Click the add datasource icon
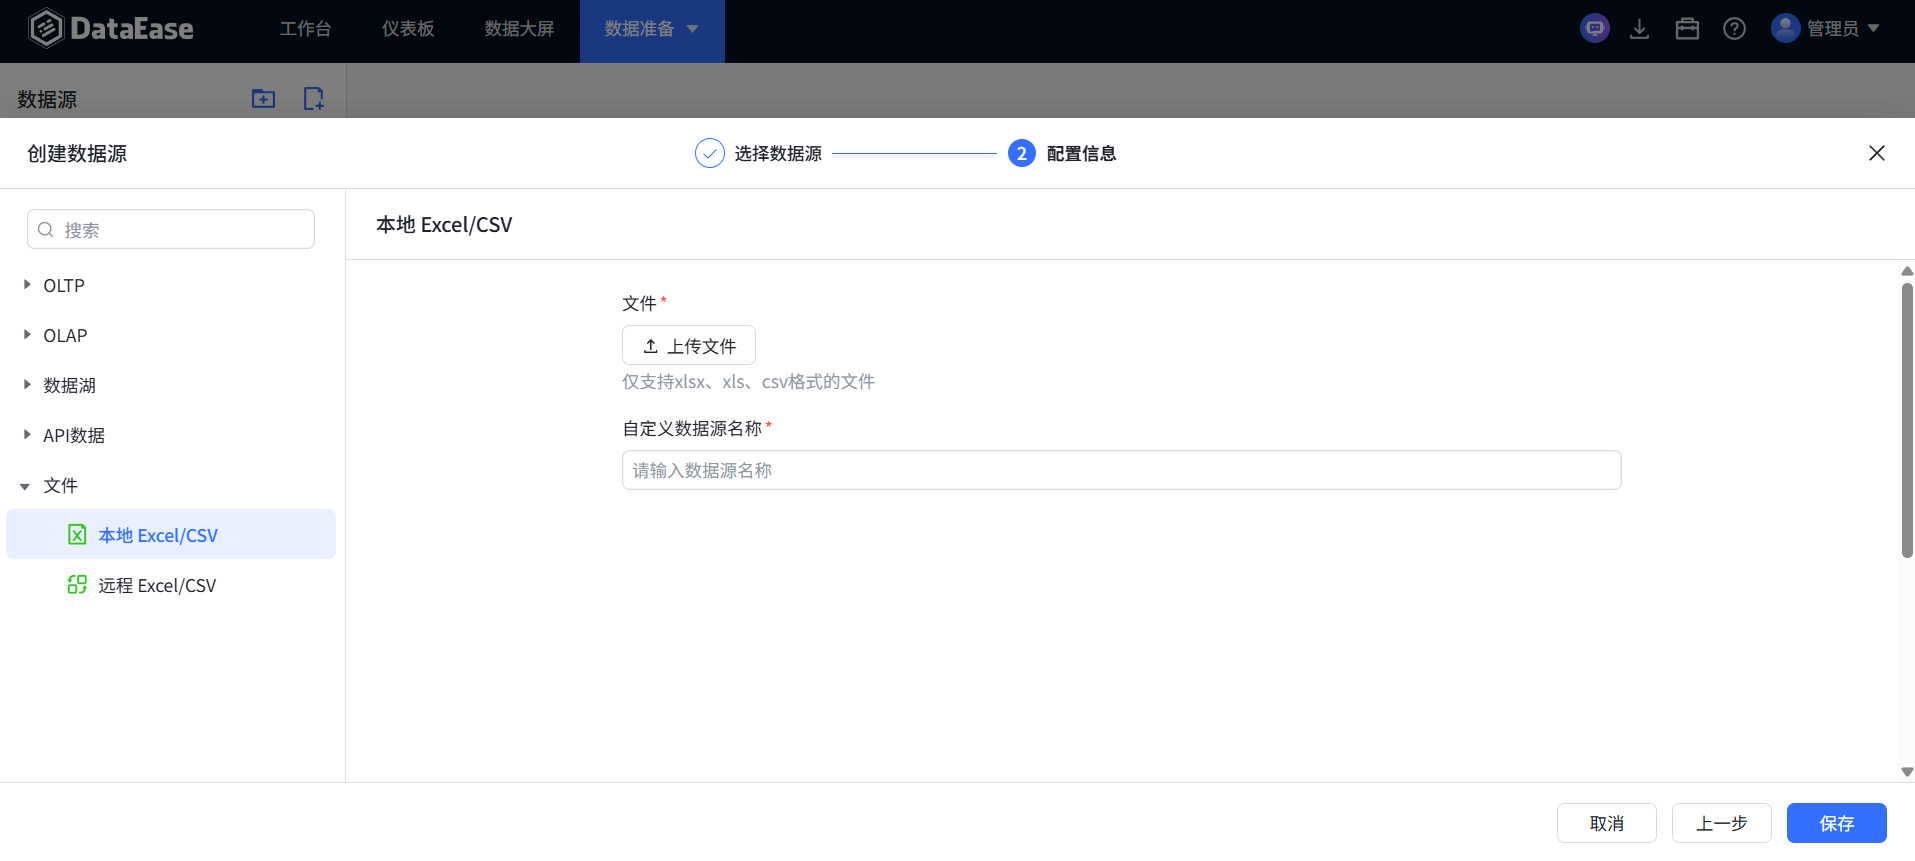Screen dimensions: 1915x861 [x=314, y=98]
